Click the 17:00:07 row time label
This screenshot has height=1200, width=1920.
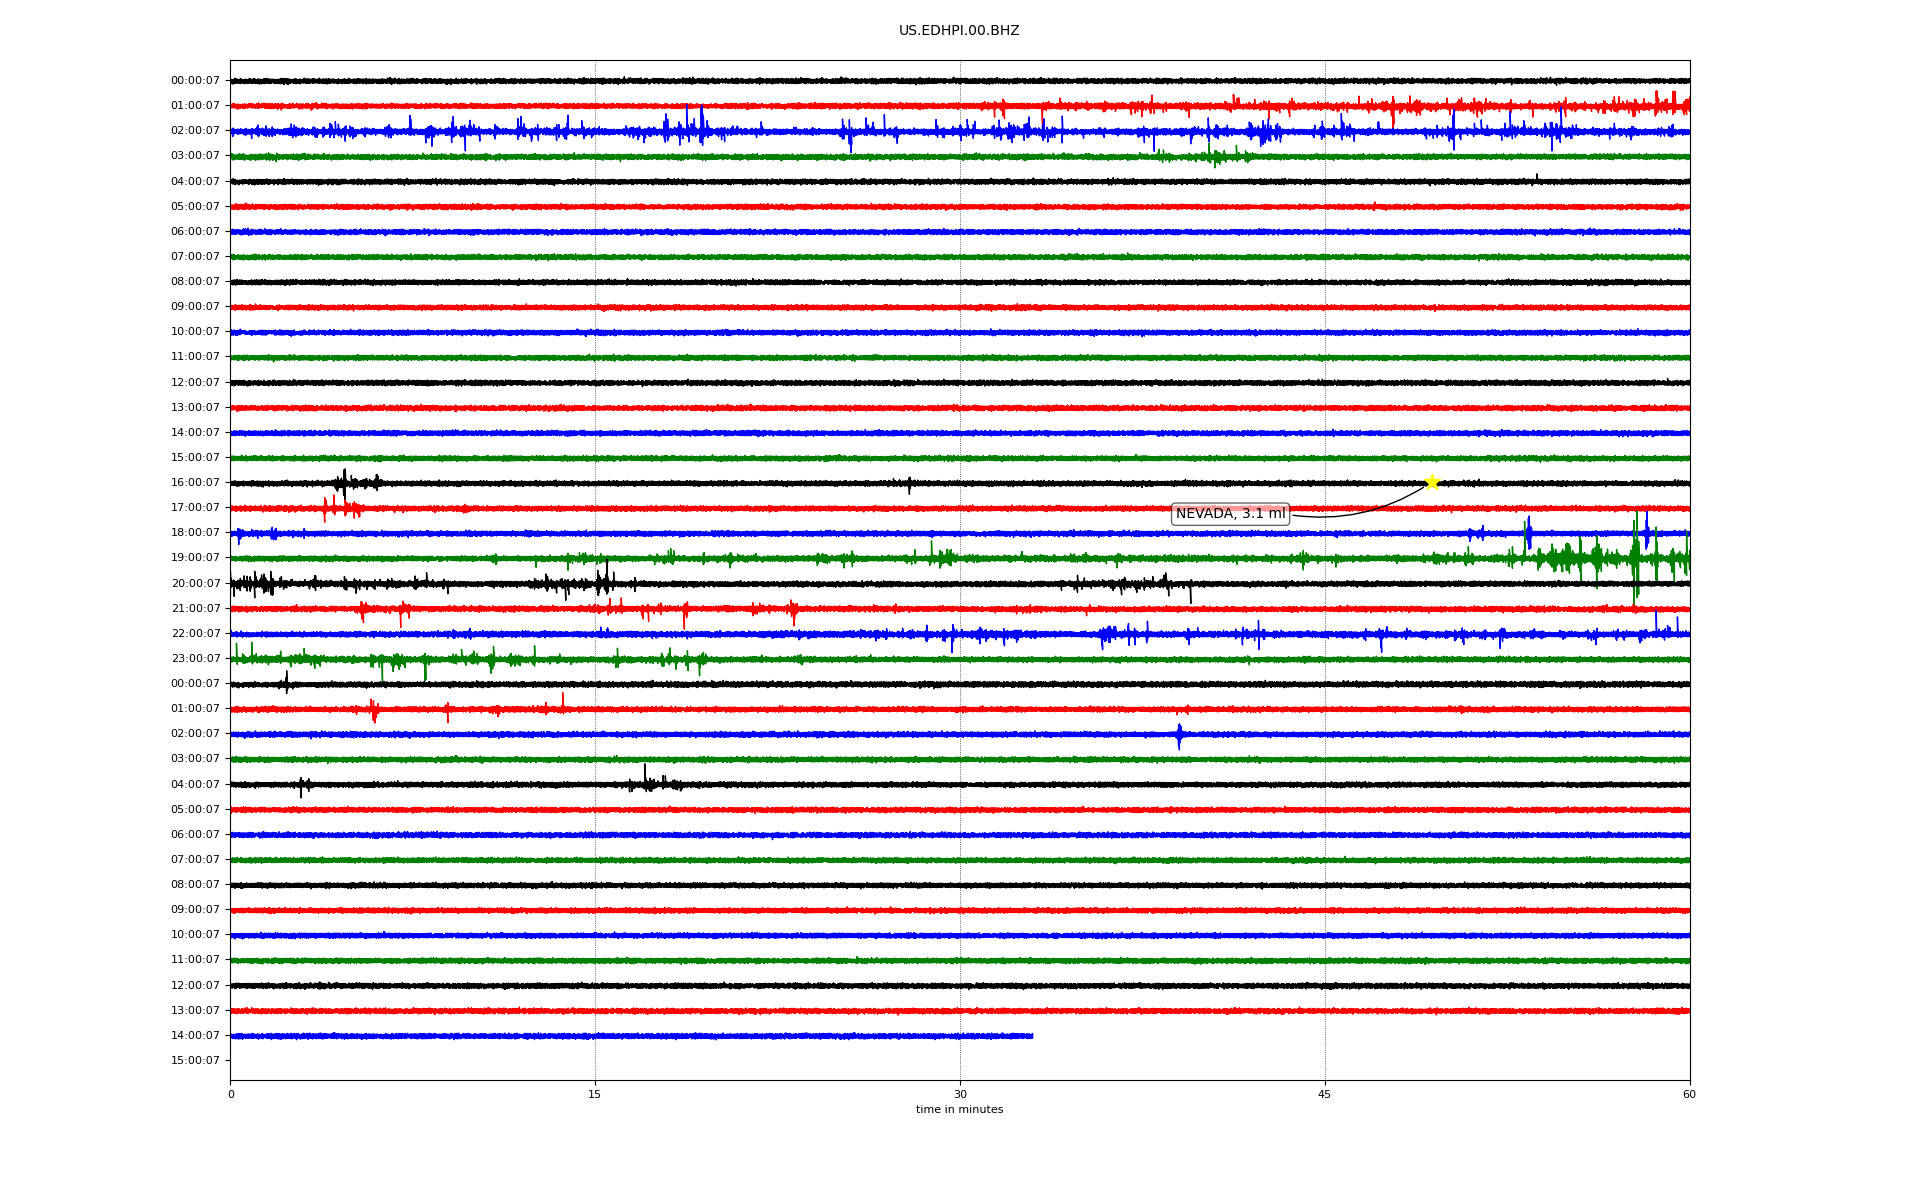[195, 508]
